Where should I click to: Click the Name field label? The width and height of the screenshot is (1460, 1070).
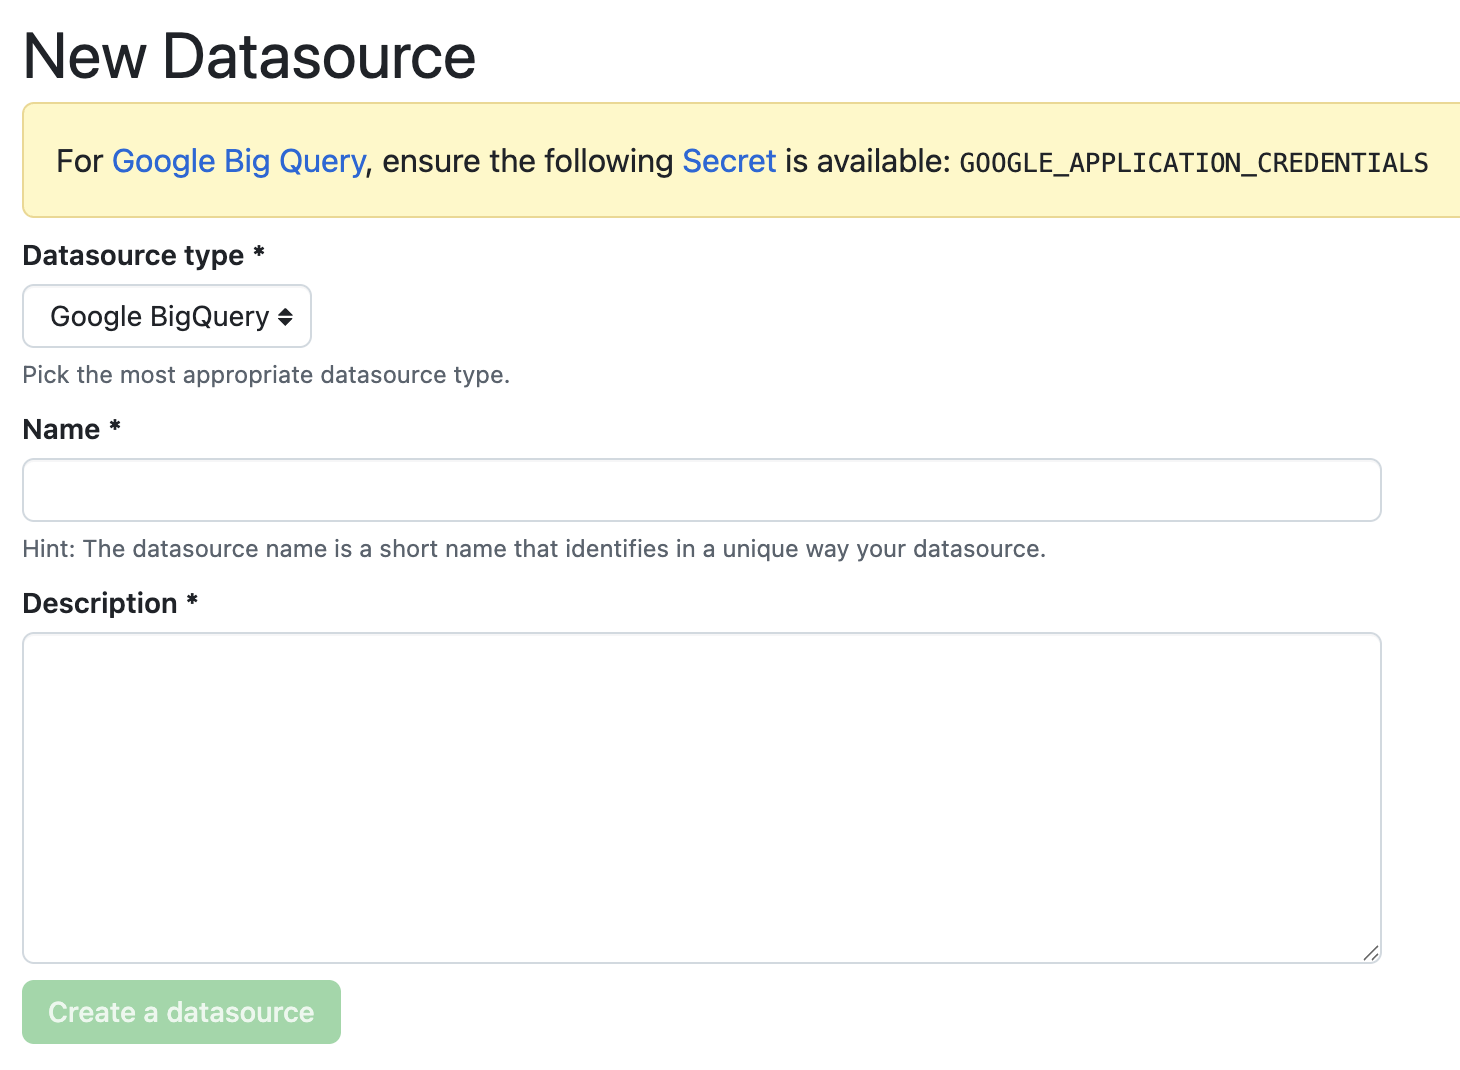click(x=71, y=429)
